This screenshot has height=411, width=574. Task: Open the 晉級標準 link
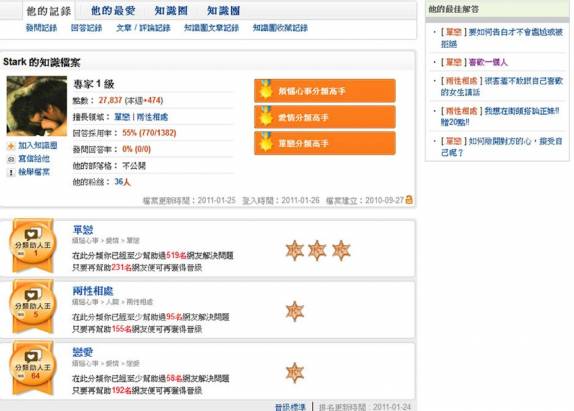point(290,407)
